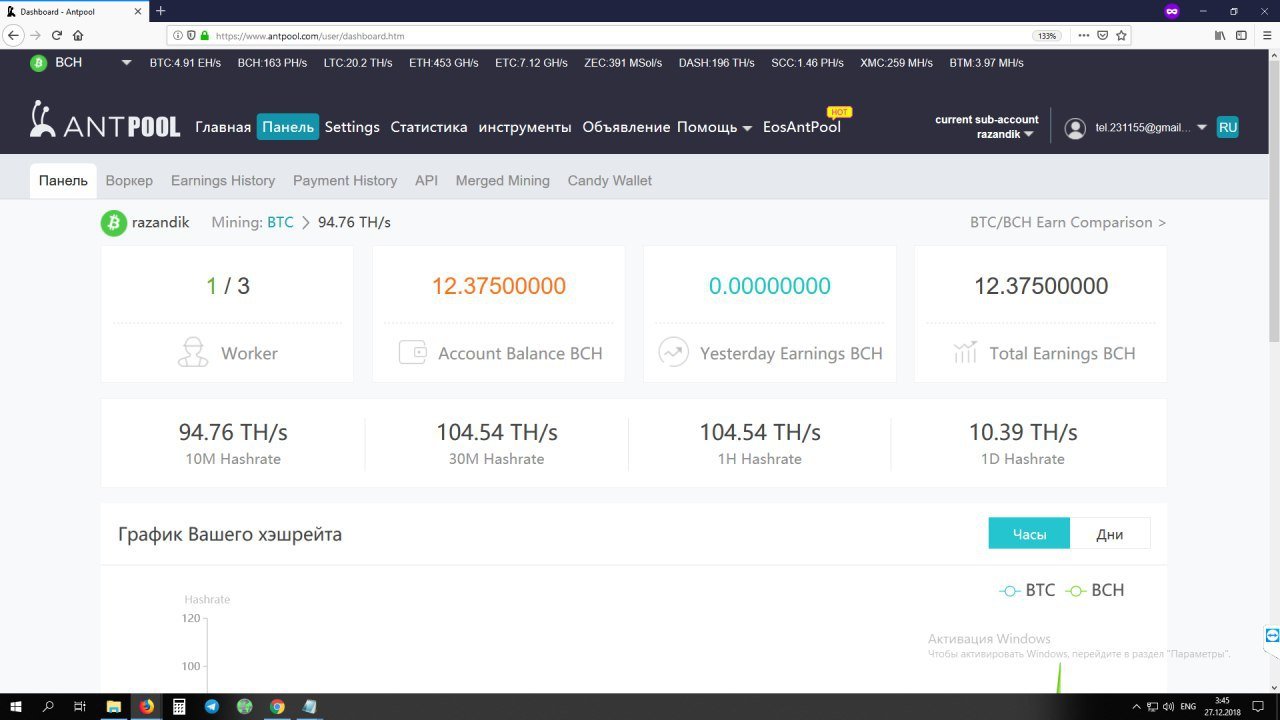Click the Yesterday Earnings trend icon
The height and width of the screenshot is (720, 1280).
click(x=673, y=352)
